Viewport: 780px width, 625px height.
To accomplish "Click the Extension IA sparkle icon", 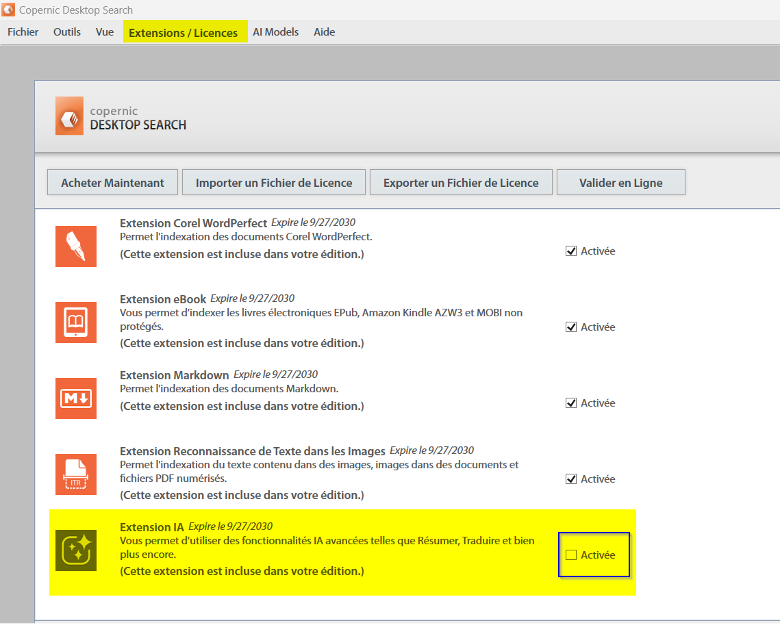I will [76, 550].
